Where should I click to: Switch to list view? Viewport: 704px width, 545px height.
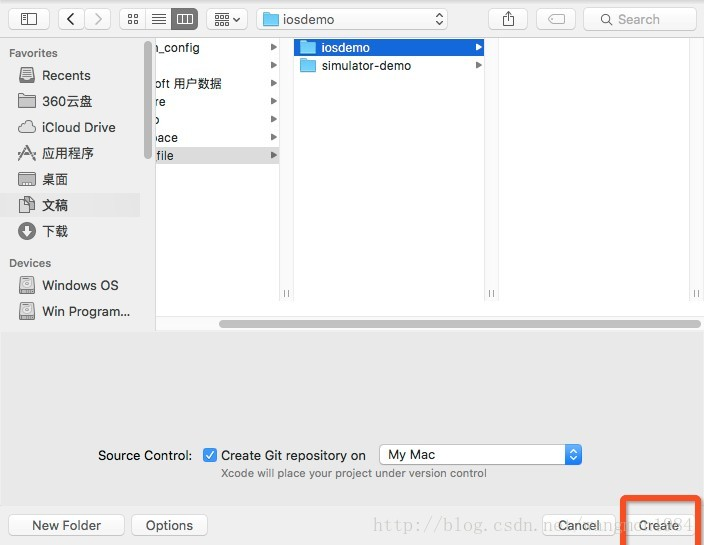pyautogui.click(x=158, y=19)
